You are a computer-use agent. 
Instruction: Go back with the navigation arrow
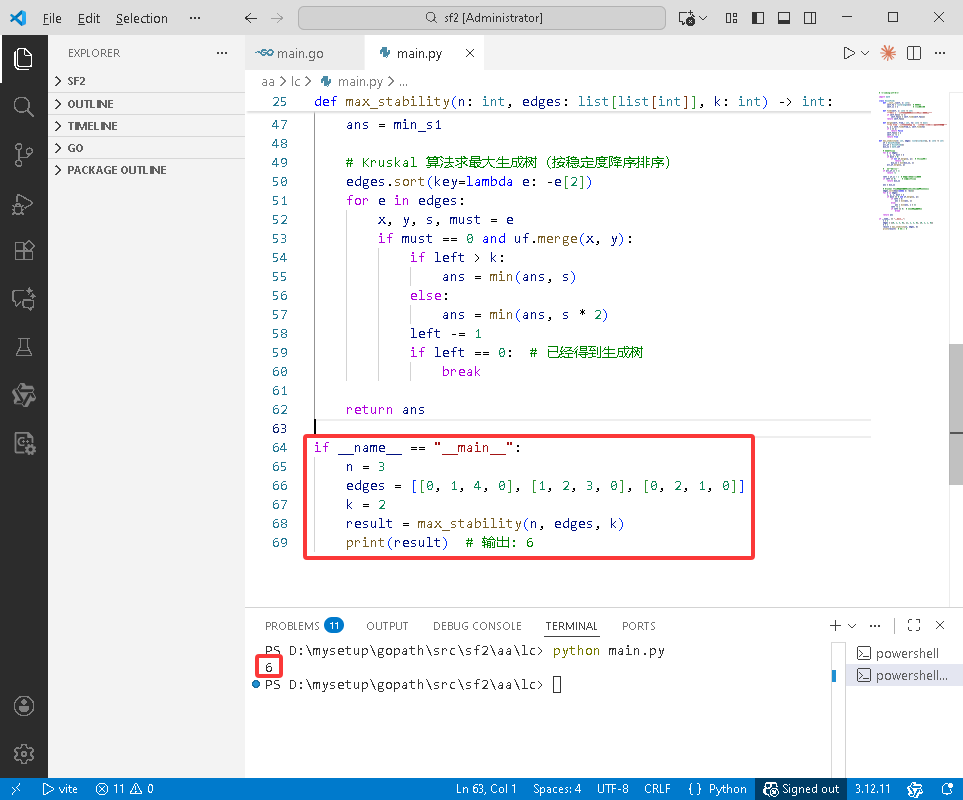click(x=251, y=18)
